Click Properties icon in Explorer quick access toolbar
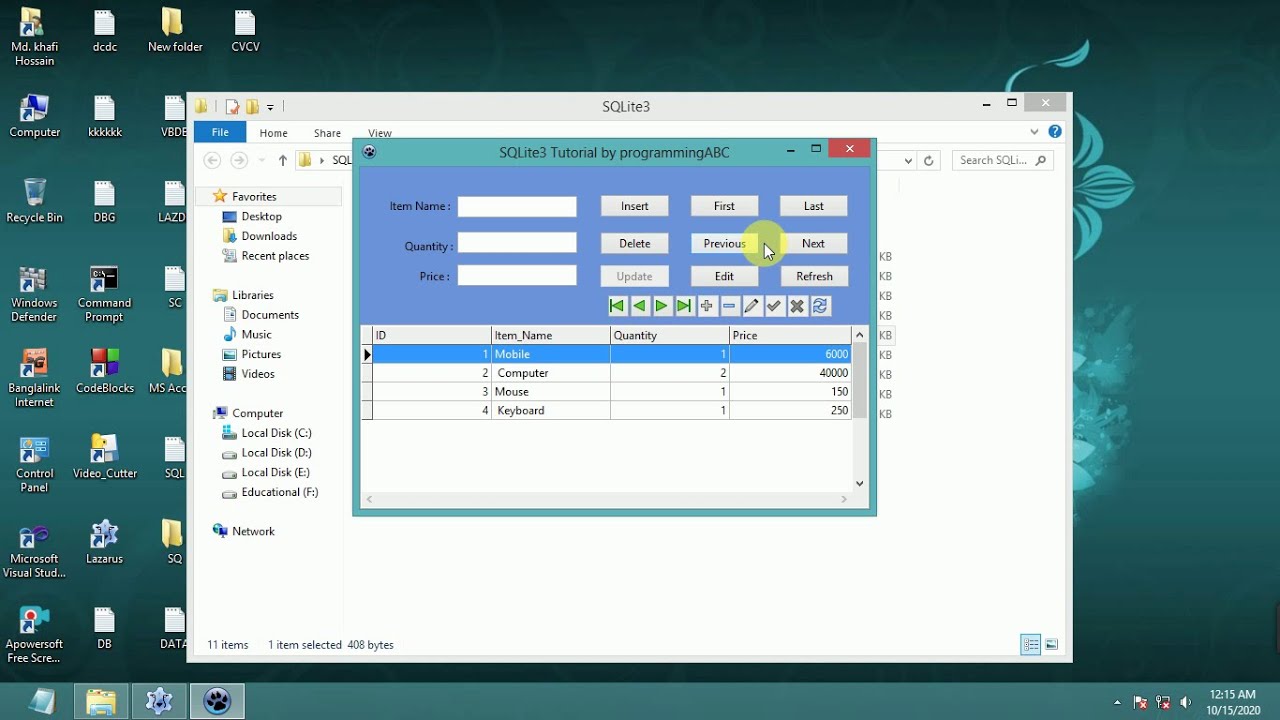This screenshot has width=1280, height=720. tap(232, 106)
